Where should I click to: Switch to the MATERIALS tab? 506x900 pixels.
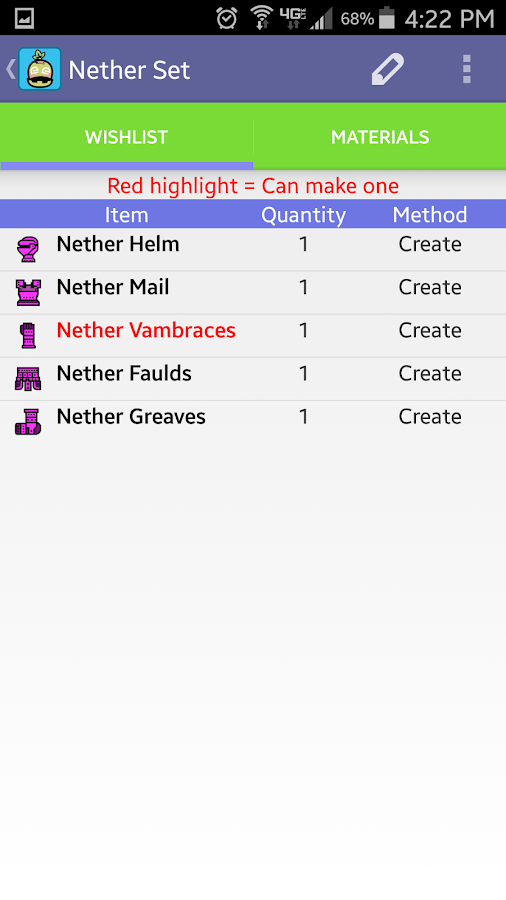pos(380,137)
